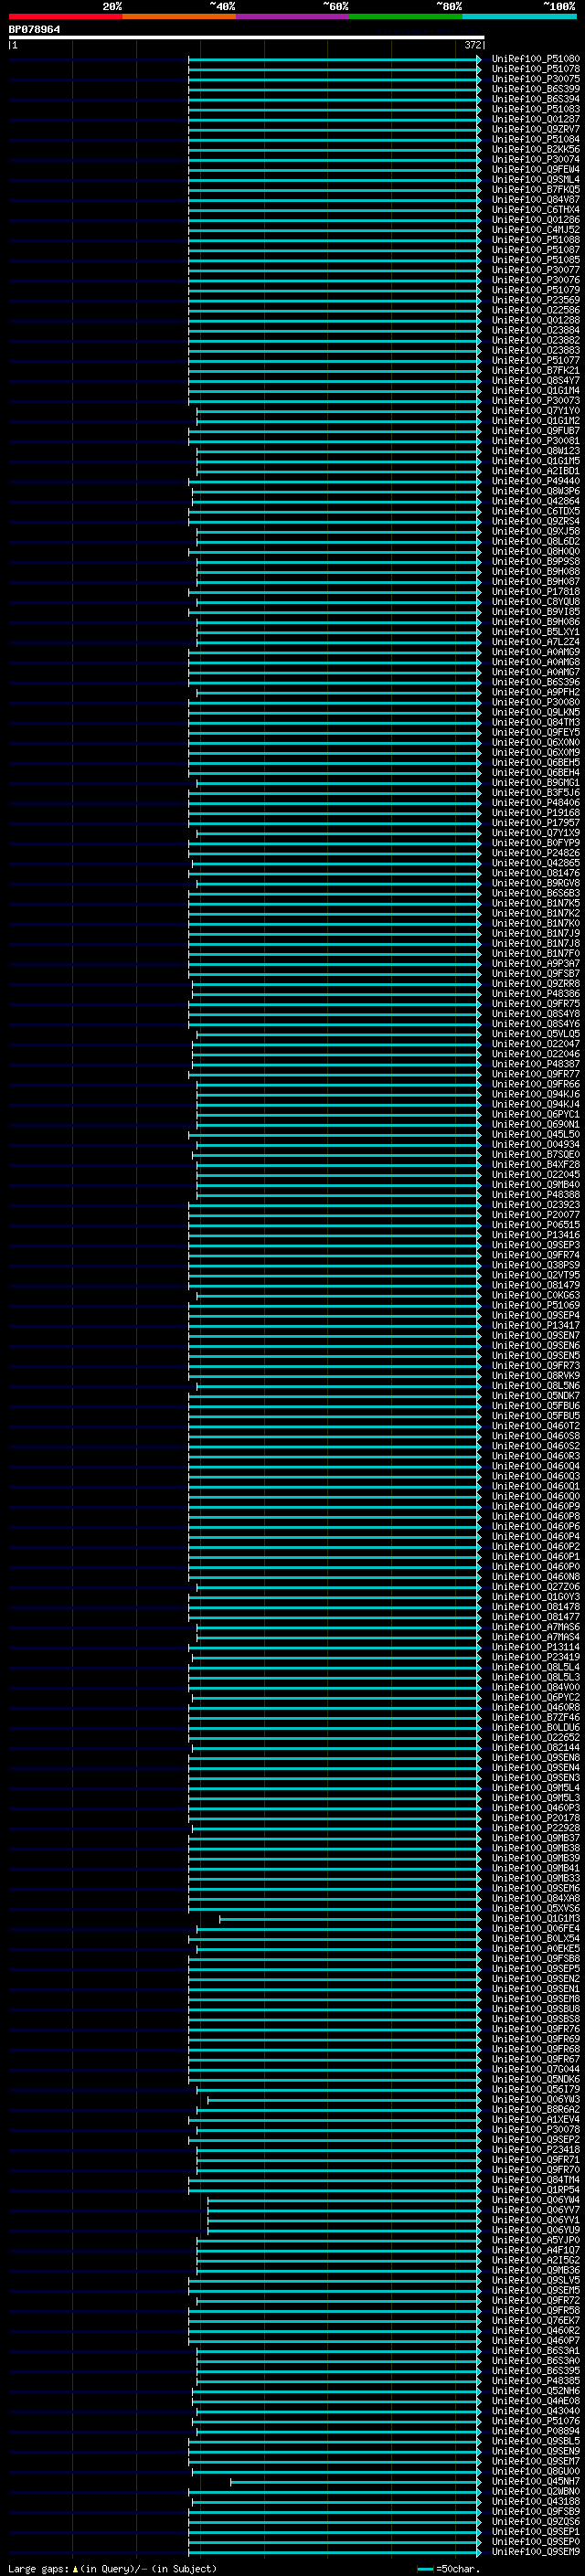585x2576 pixels.
Task: Select the UniRef100_P23569 label
Action: (536, 300)
